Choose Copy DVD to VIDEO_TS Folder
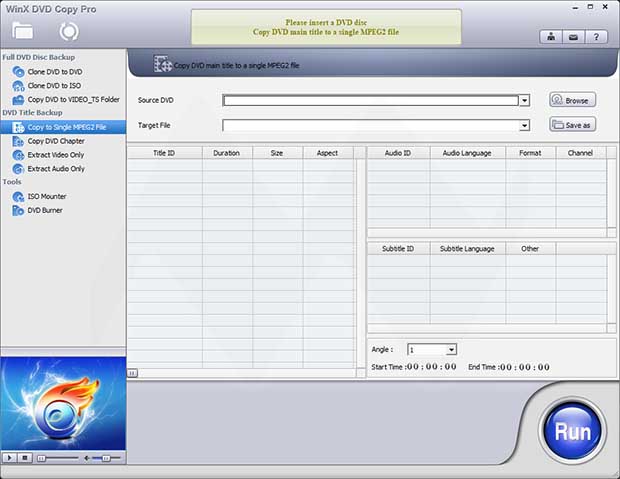 pyautogui.click(x=74, y=100)
